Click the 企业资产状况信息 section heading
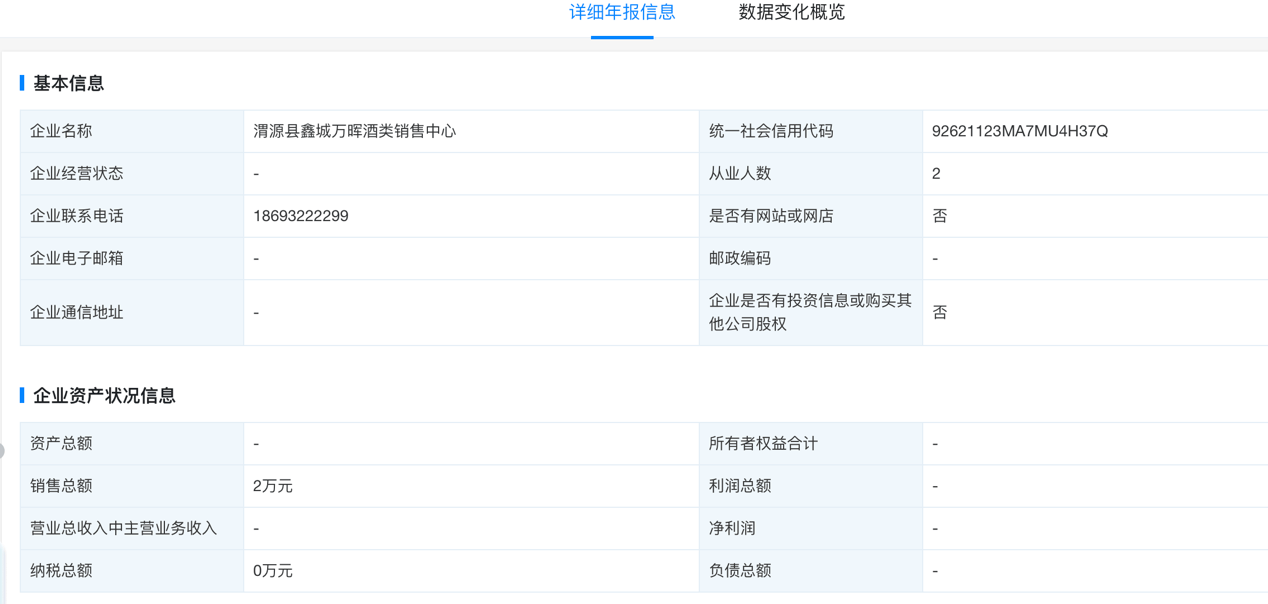This screenshot has height=604, width=1268. (x=104, y=395)
